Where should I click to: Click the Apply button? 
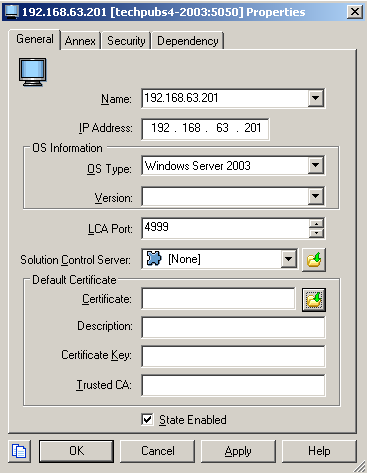(238, 451)
